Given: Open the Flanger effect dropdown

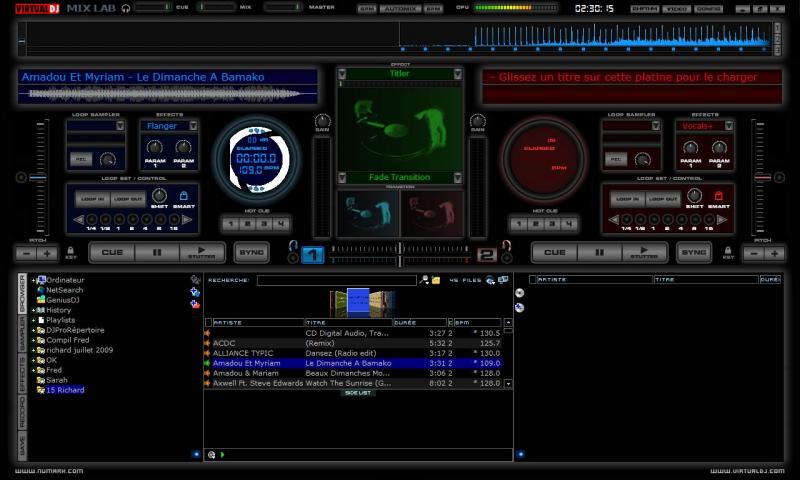Looking at the screenshot, I should click(x=192, y=127).
